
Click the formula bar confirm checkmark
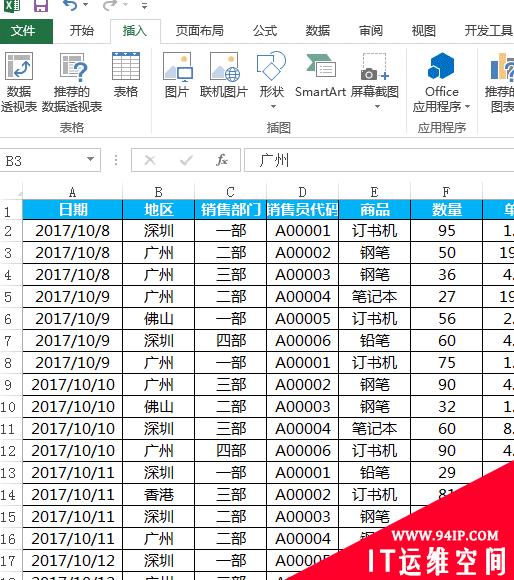tap(186, 160)
